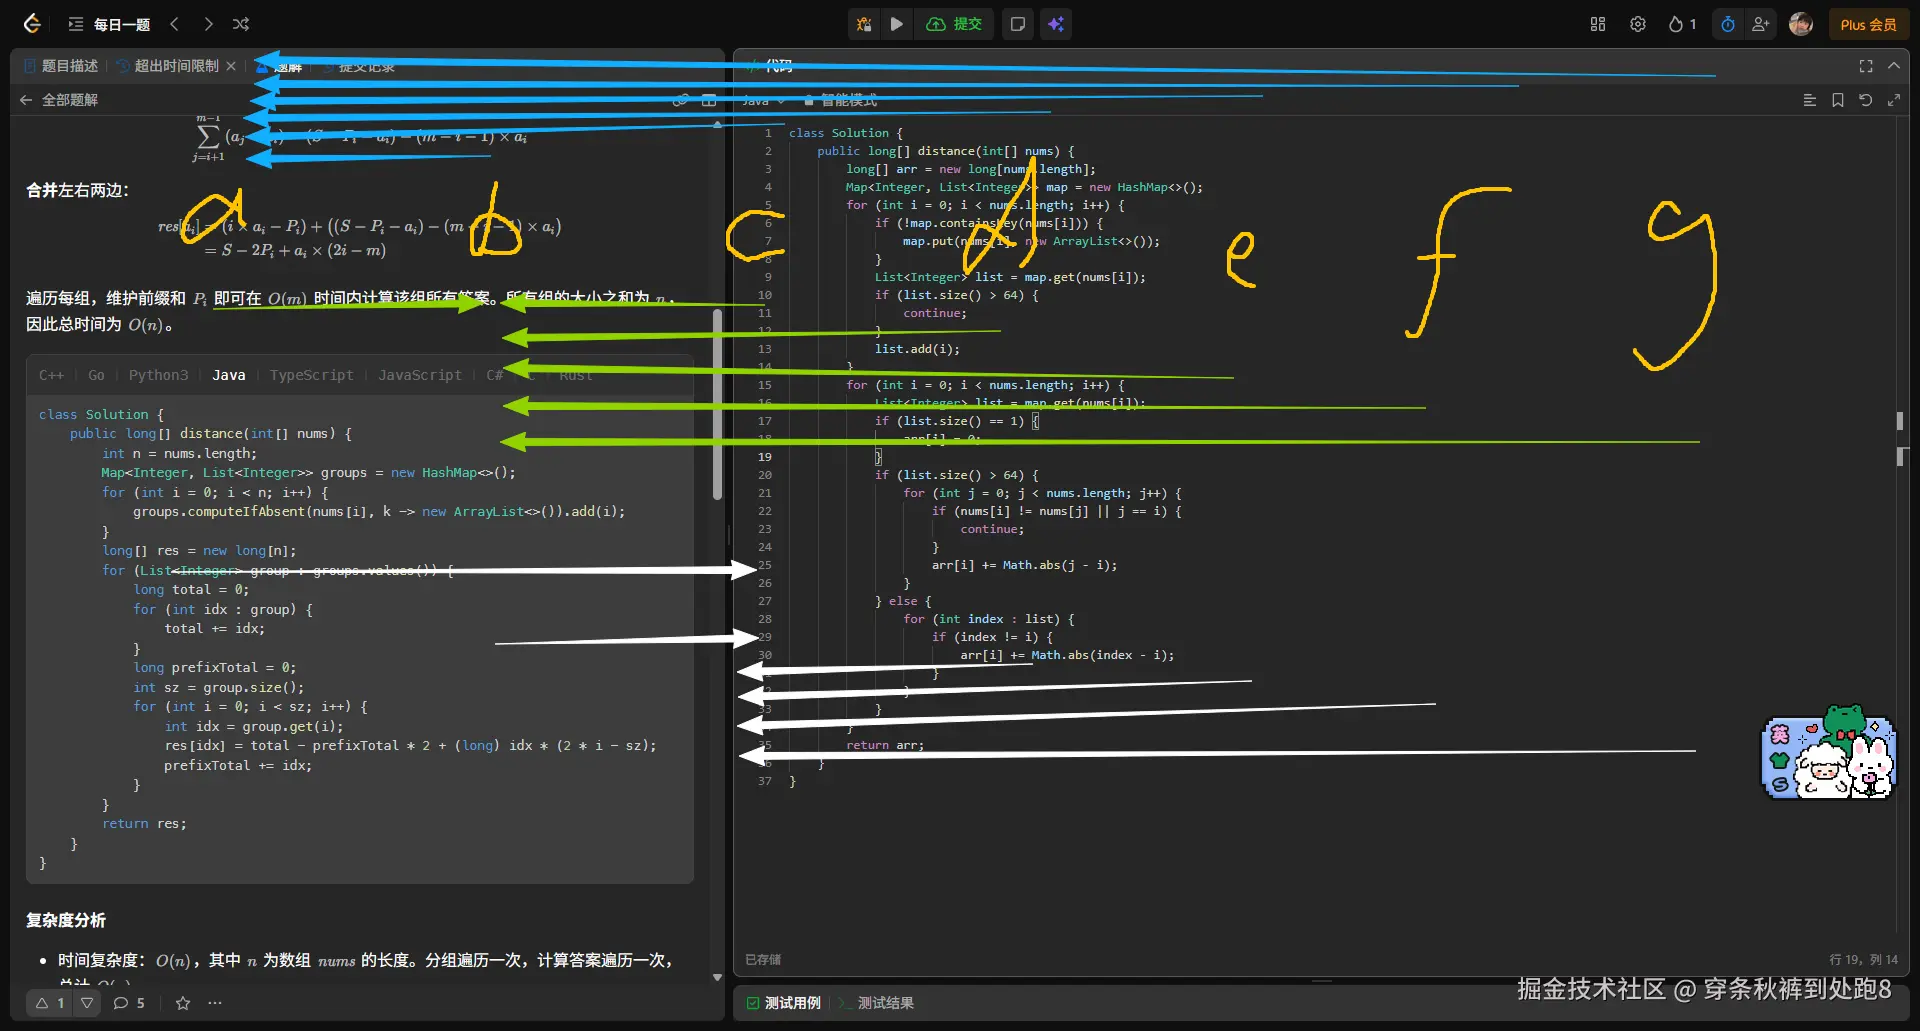Favorite the solution with star icon
The width and height of the screenshot is (1920, 1031).
[183, 1003]
